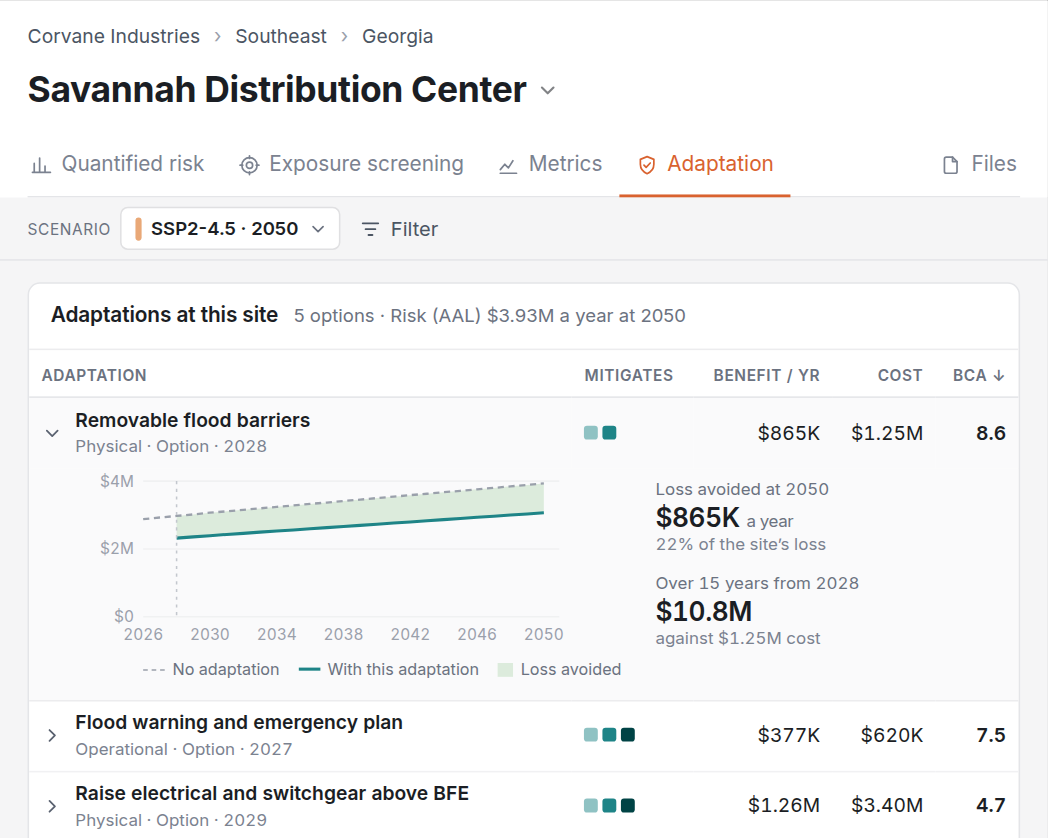Click the 'With this adaptation' legend entry
This screenshot has height=838, width=1048.
tap(389, 670)
